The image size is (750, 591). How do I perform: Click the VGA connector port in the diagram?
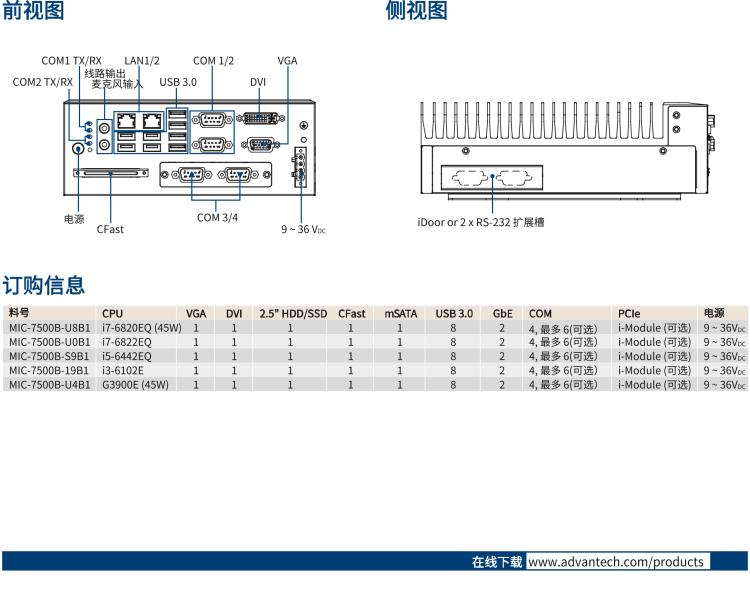pyautogui.click(x=260, y=144)
